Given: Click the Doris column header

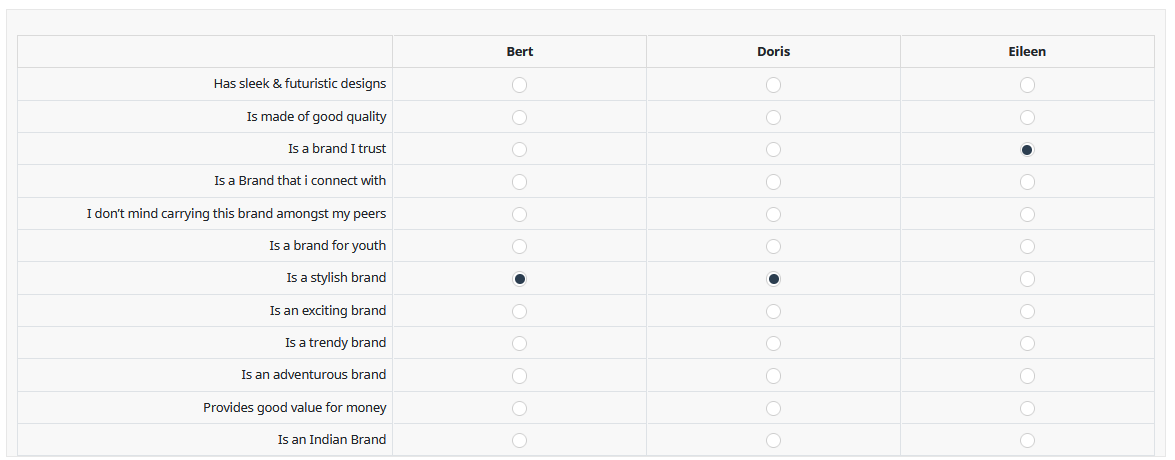Looking at the screenshot, I should (773, 52).
